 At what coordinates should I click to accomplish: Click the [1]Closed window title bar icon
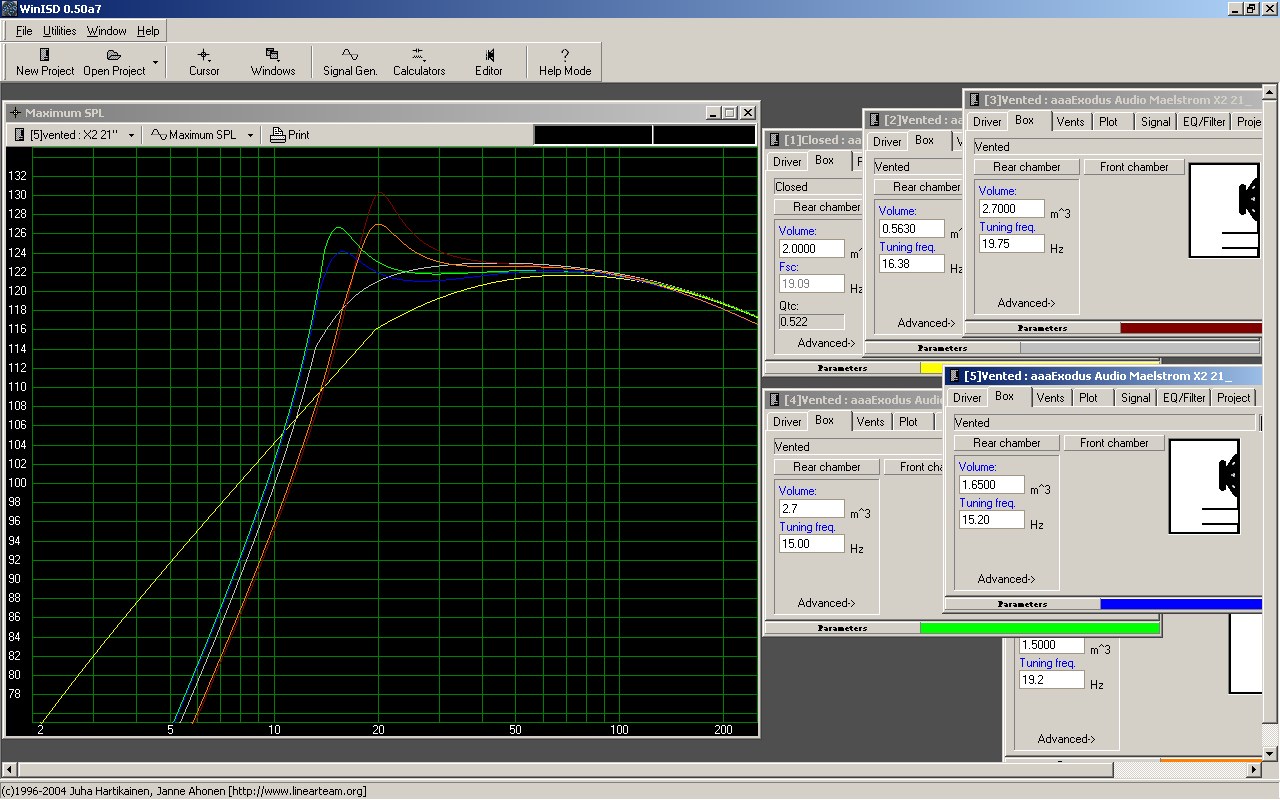click(x=774, y=140)
